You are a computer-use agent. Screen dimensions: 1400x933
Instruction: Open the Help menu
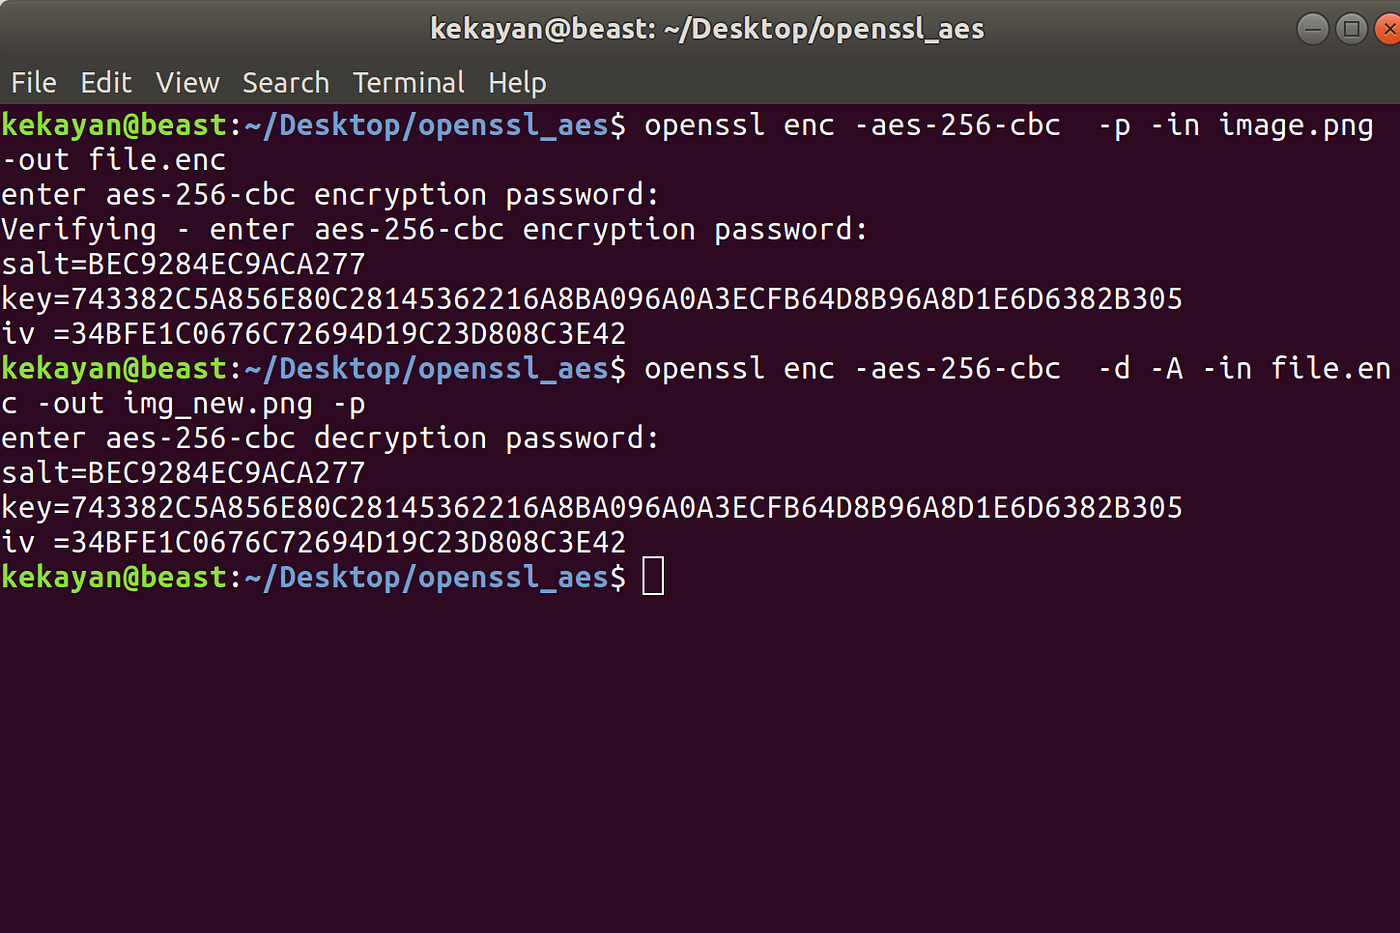(517, 82)
